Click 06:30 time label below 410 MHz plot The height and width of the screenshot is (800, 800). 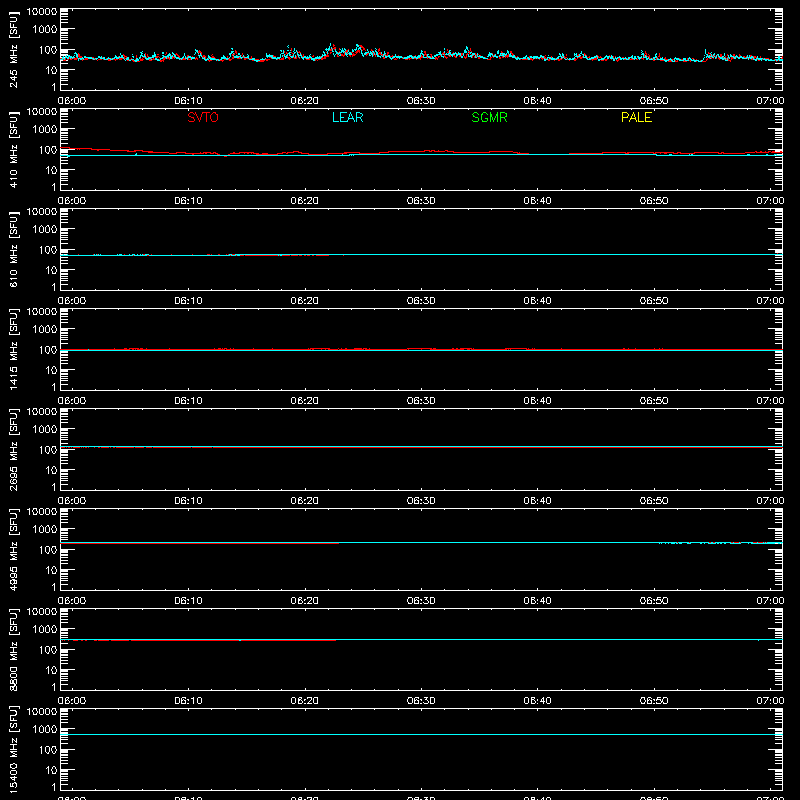coord(421,201)
